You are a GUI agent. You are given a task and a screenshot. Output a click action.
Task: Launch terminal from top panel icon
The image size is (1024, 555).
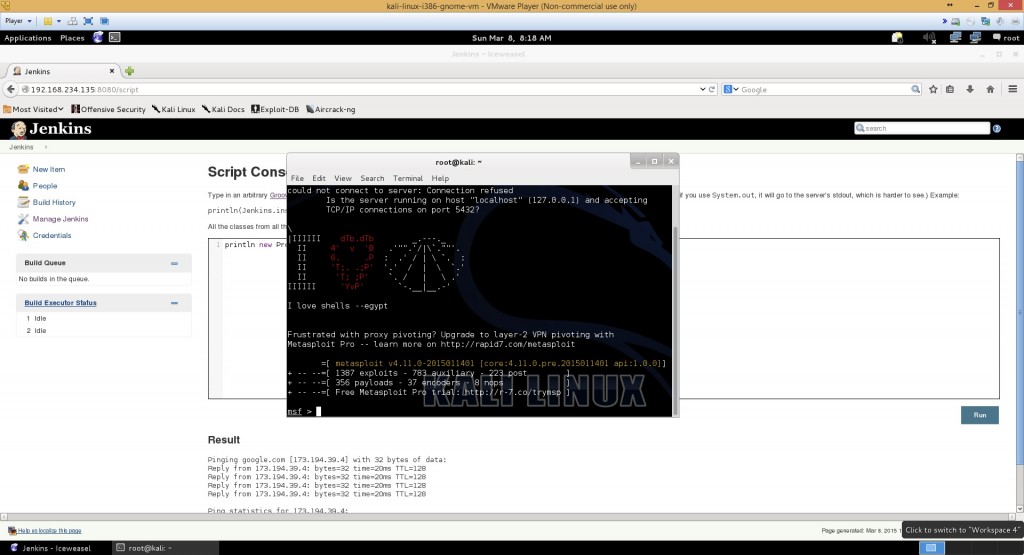point(114,37)
